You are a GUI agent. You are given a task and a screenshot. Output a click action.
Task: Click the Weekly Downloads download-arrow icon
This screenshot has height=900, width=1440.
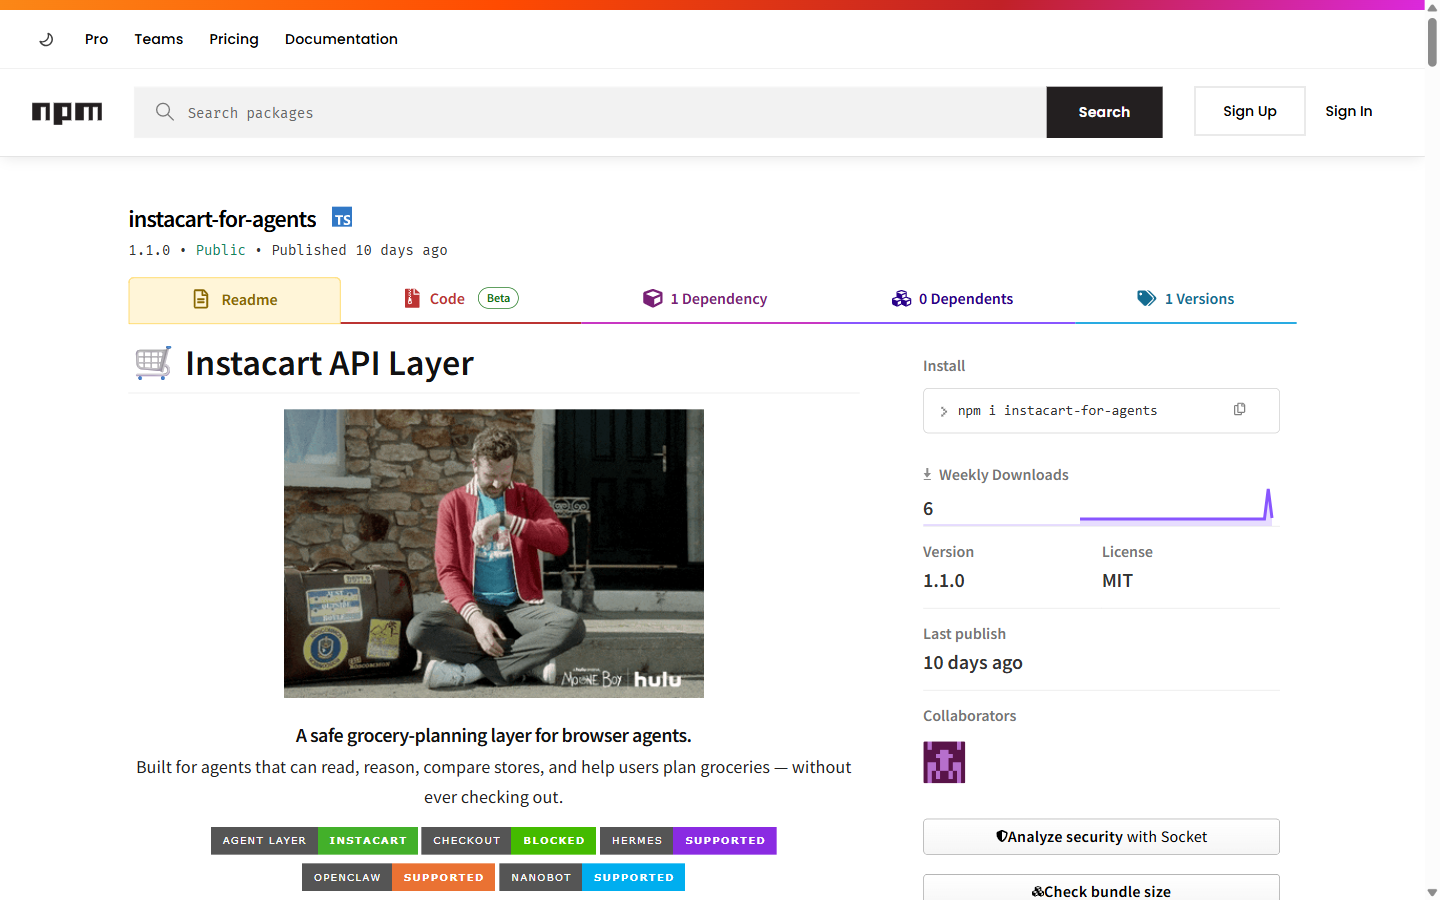coord(927,474)
